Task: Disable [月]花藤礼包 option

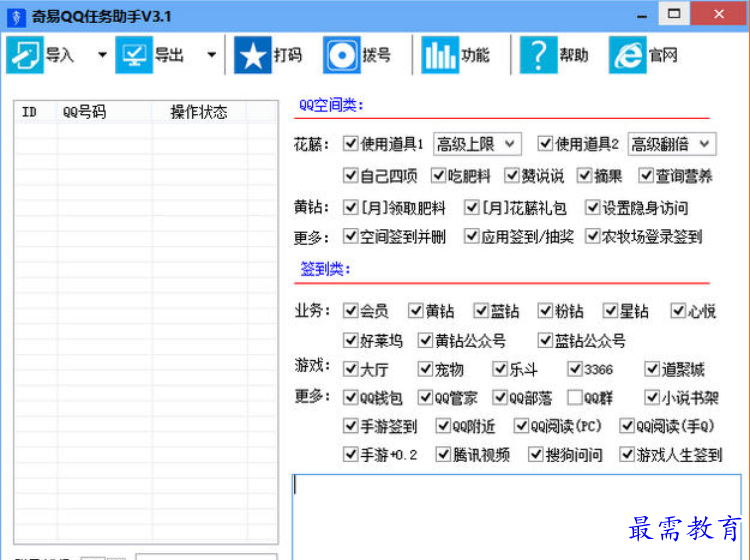Action: 472,208
